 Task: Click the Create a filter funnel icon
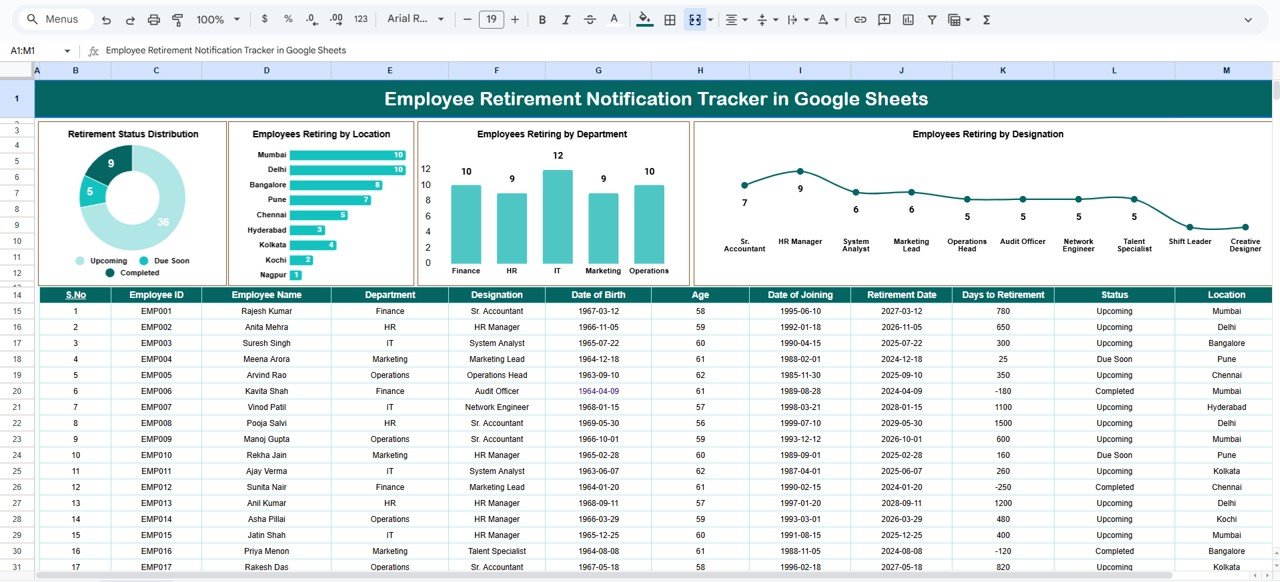932,20
